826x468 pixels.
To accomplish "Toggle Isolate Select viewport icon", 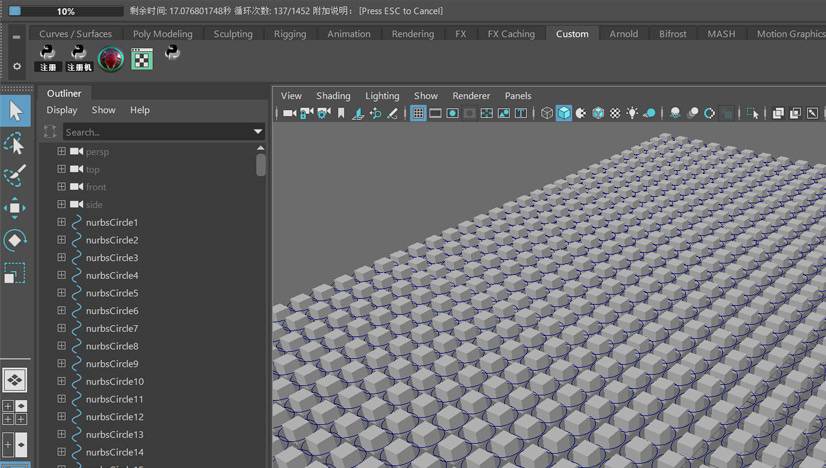I will pyautogui.click(x=753, y=113).
